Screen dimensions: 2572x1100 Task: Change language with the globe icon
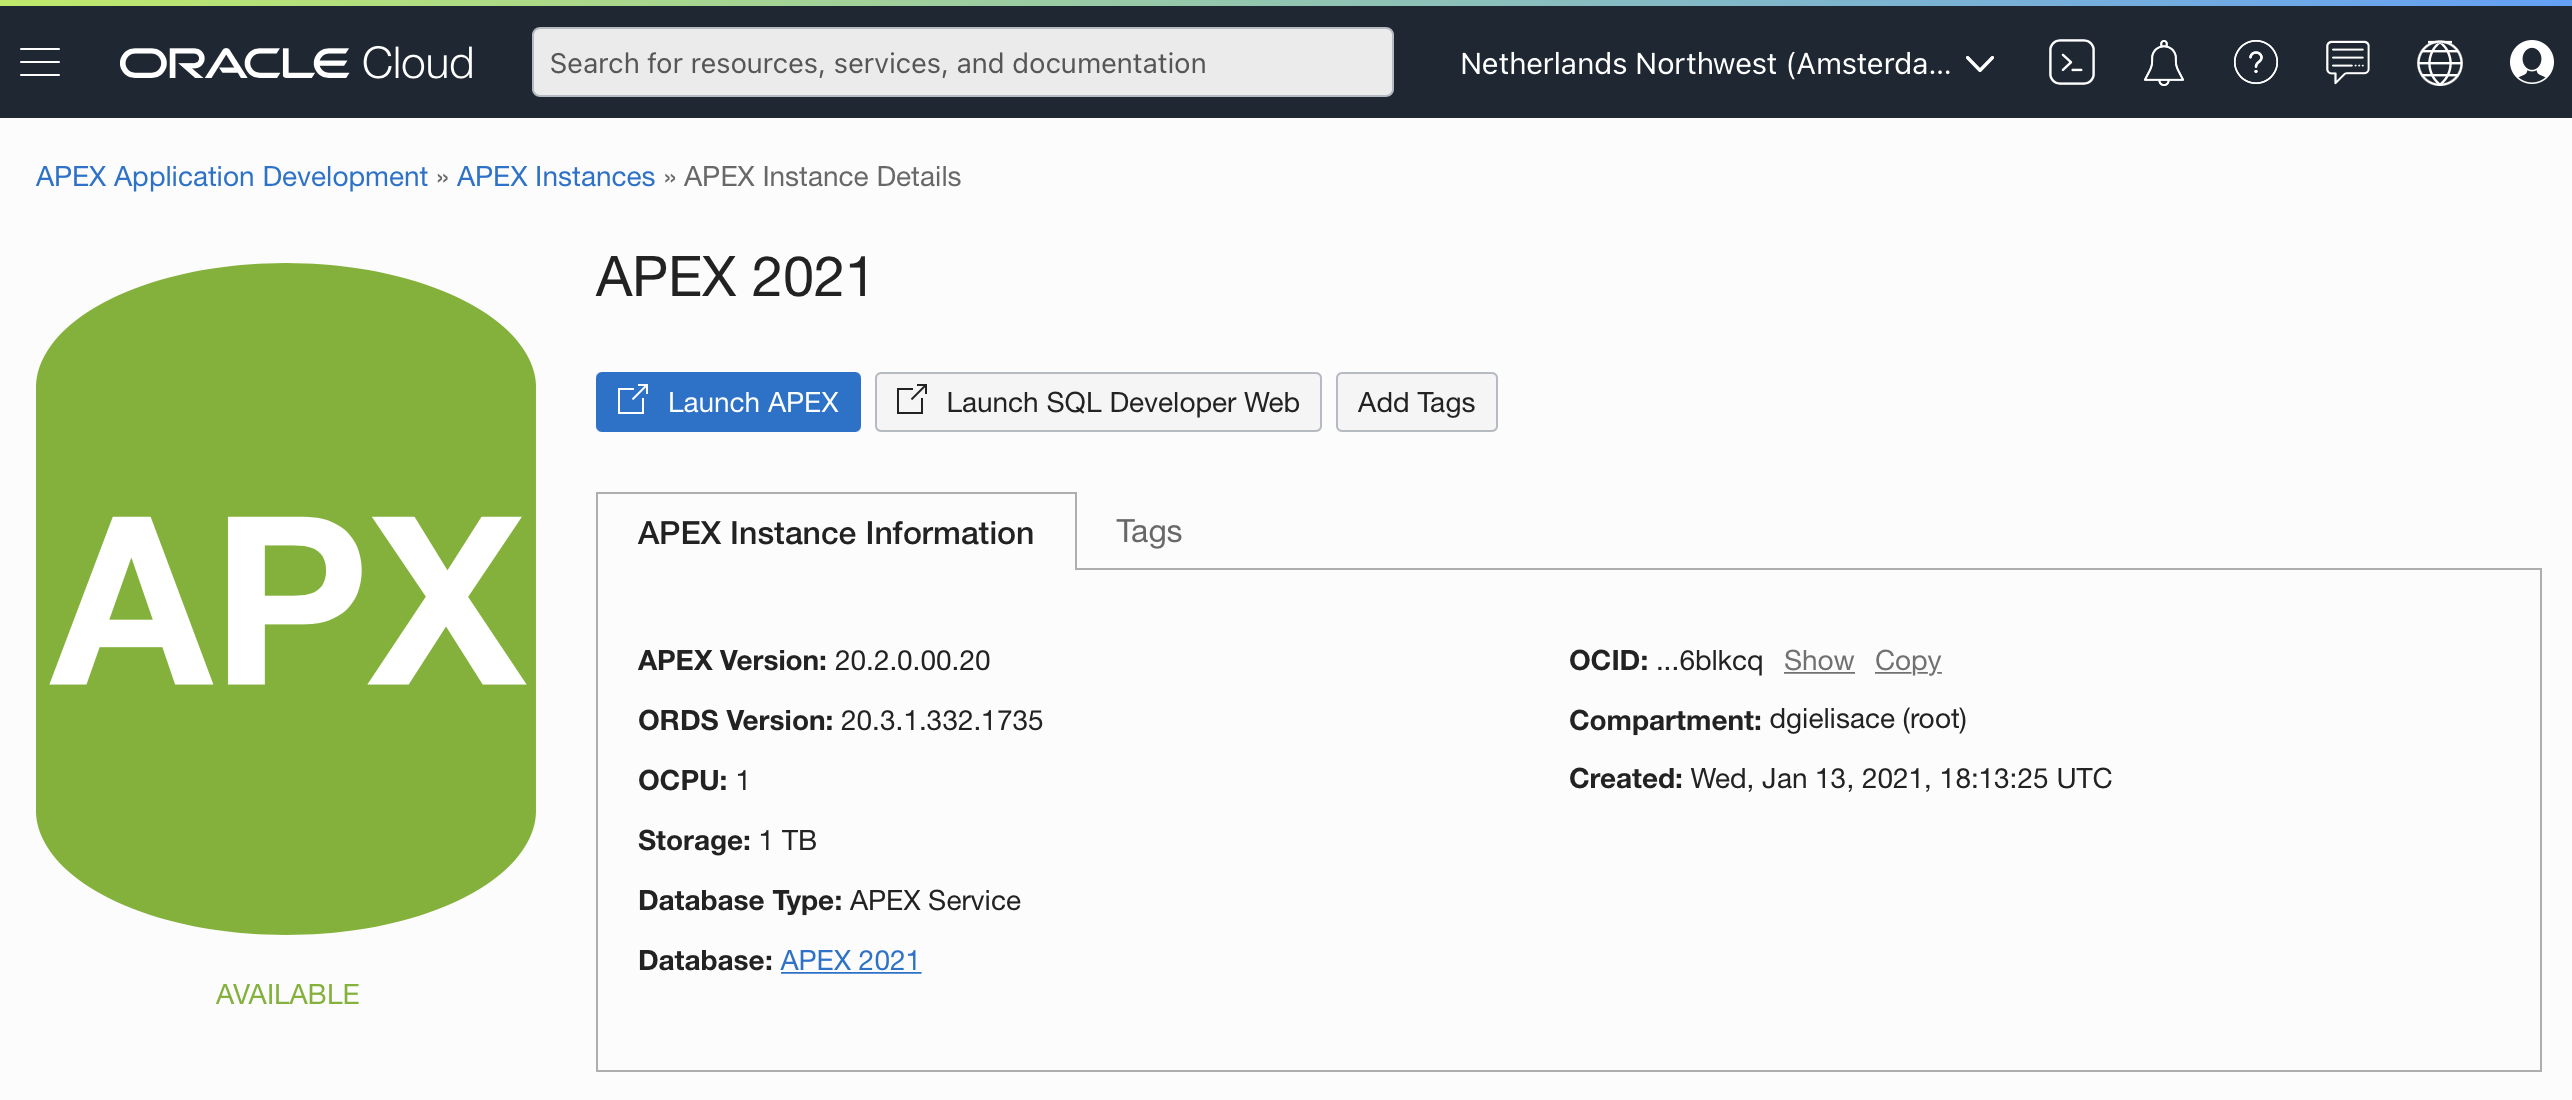pos(2439,62)
